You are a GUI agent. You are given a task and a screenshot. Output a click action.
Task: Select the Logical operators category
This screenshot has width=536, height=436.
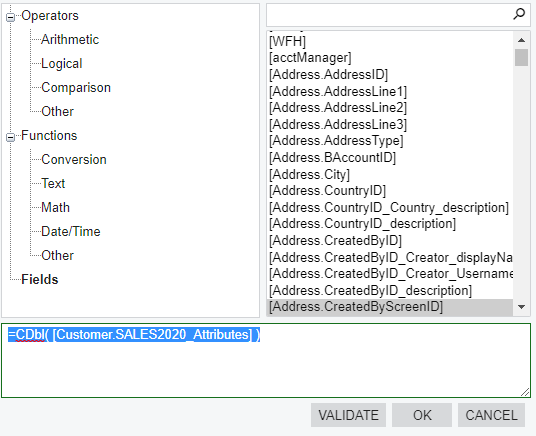click(x=62, y=64)
